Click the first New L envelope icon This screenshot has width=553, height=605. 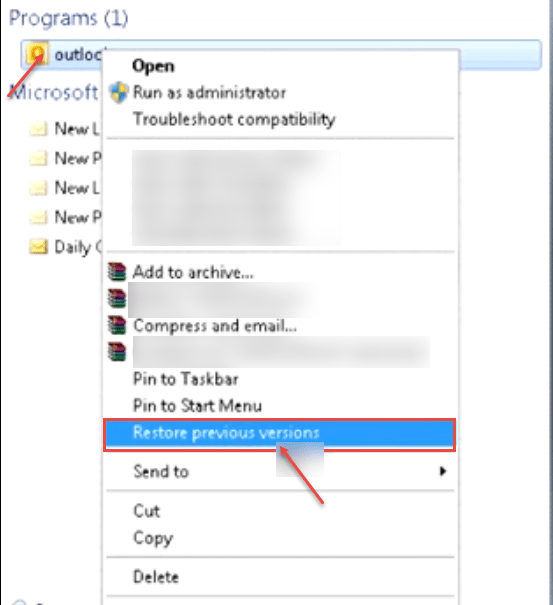38,128
